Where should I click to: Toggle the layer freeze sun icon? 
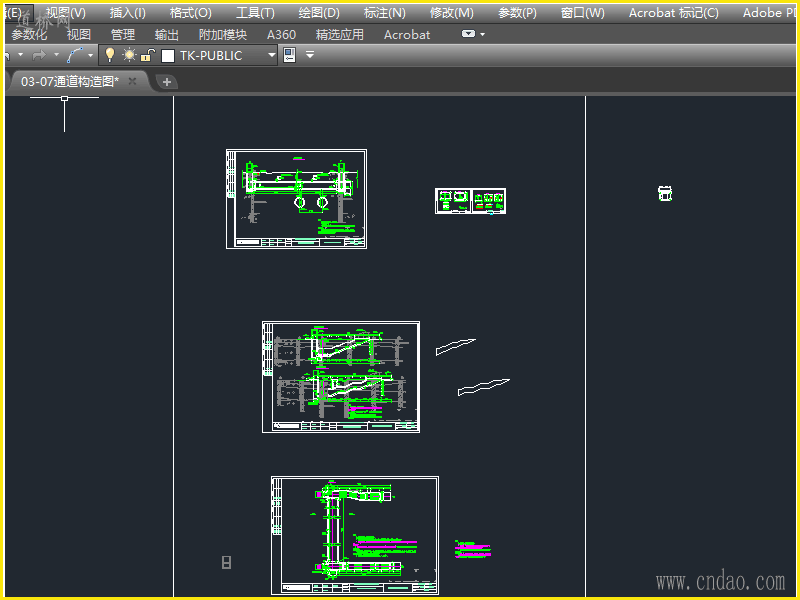(129, 55)
